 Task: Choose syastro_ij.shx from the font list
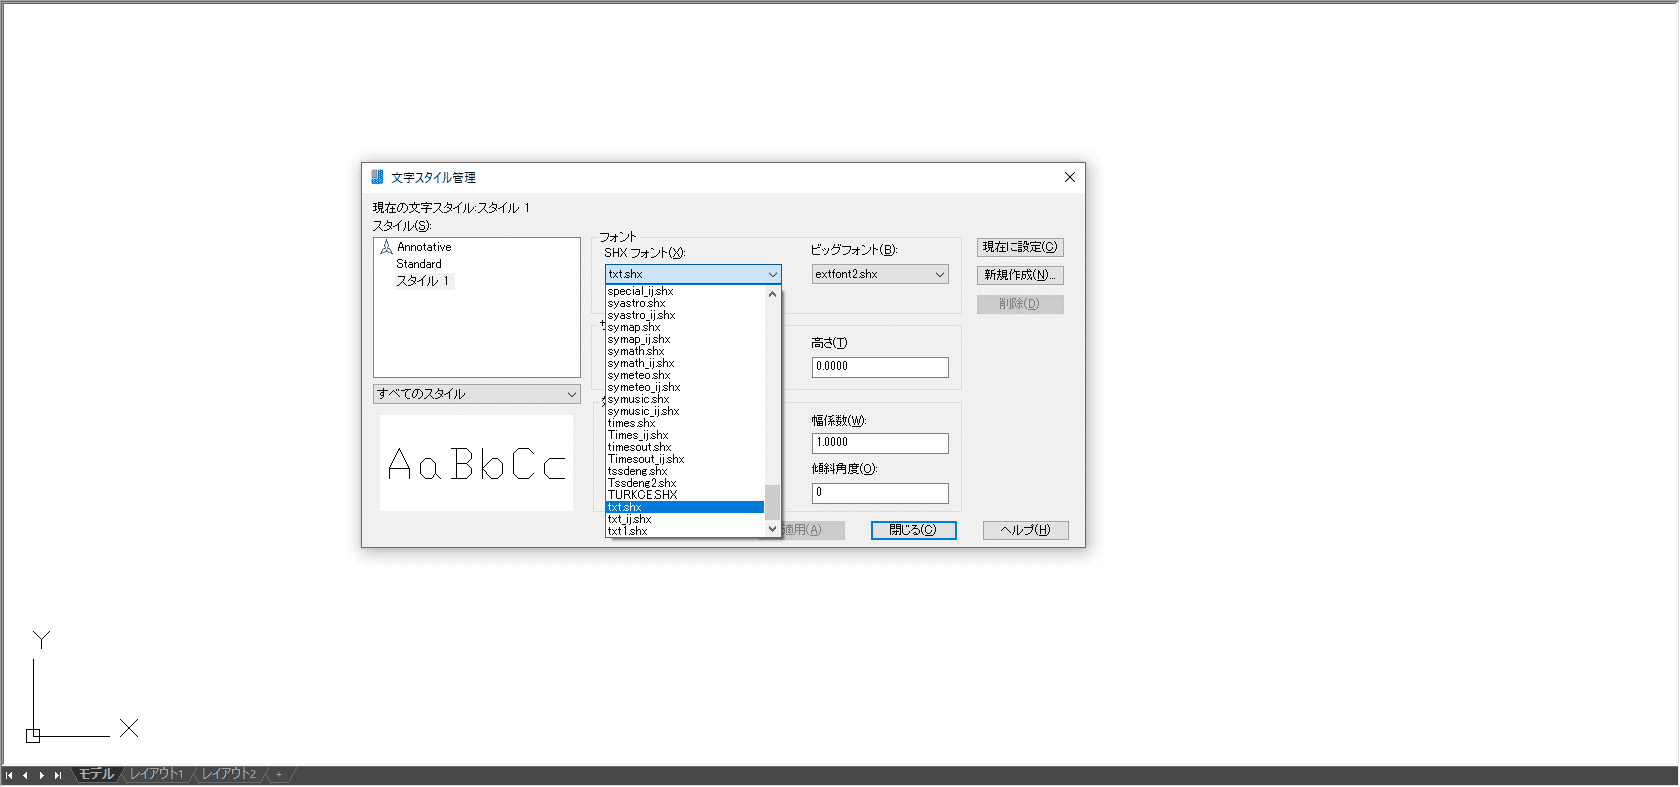click(685, 315)
